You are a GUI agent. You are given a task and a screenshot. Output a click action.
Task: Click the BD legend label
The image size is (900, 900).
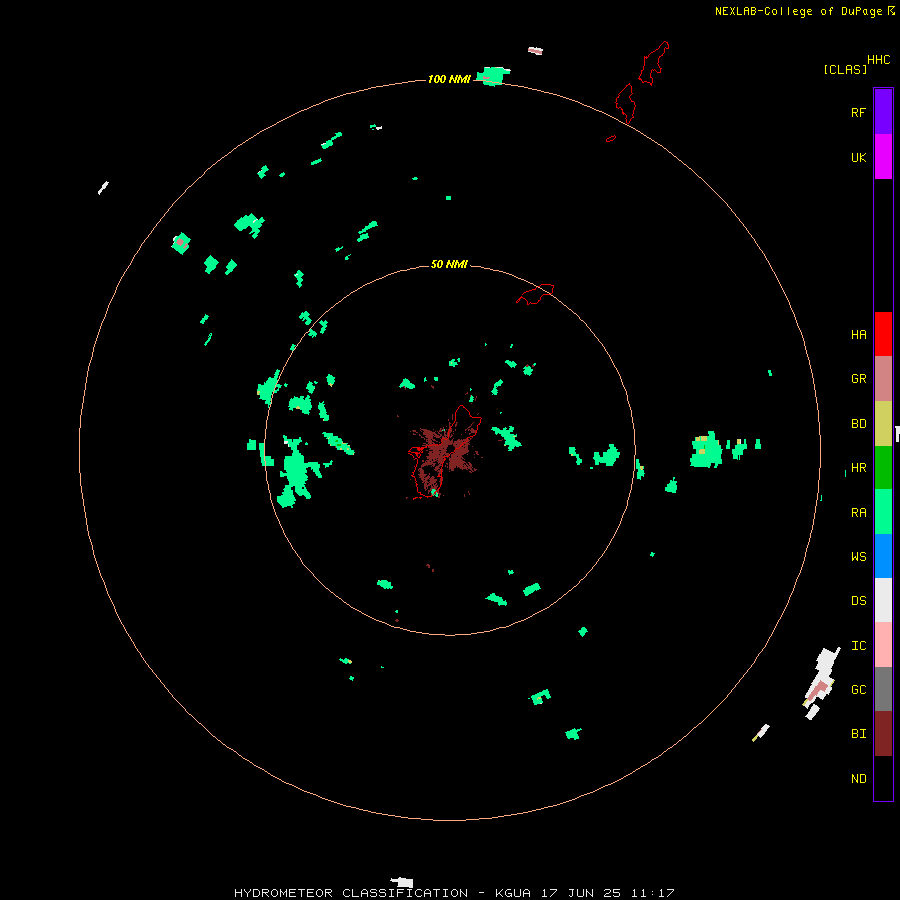[x=858, y=424]
